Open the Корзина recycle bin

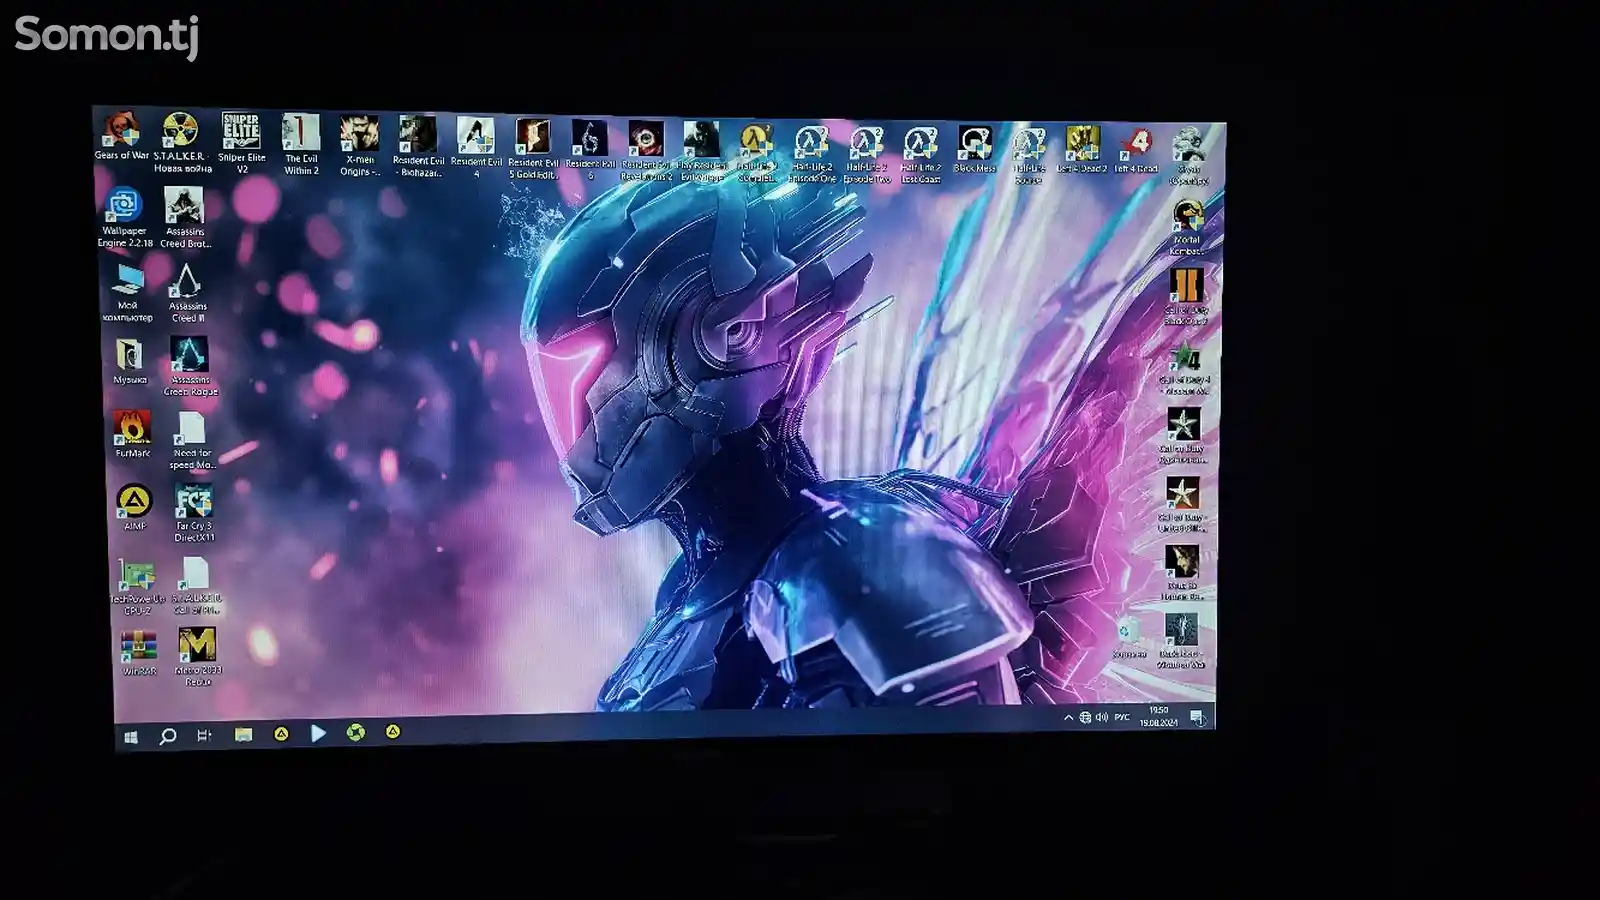[x=1128, y=638]
